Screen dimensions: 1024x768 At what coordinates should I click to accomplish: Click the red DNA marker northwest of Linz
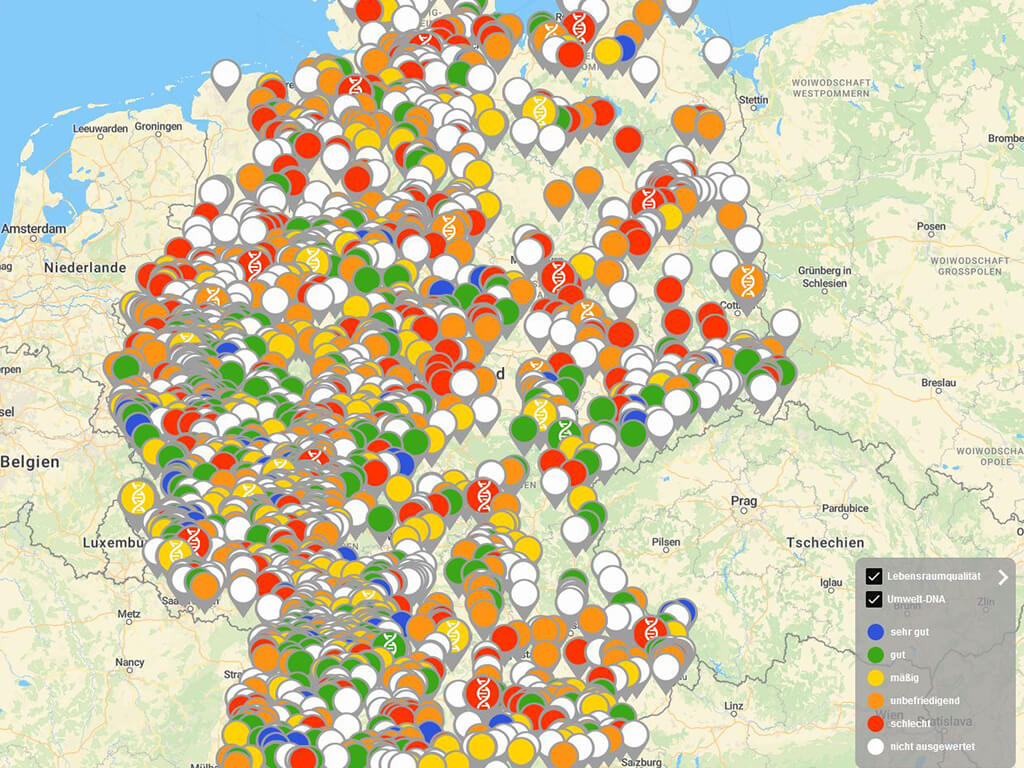(x=650, y=631)
